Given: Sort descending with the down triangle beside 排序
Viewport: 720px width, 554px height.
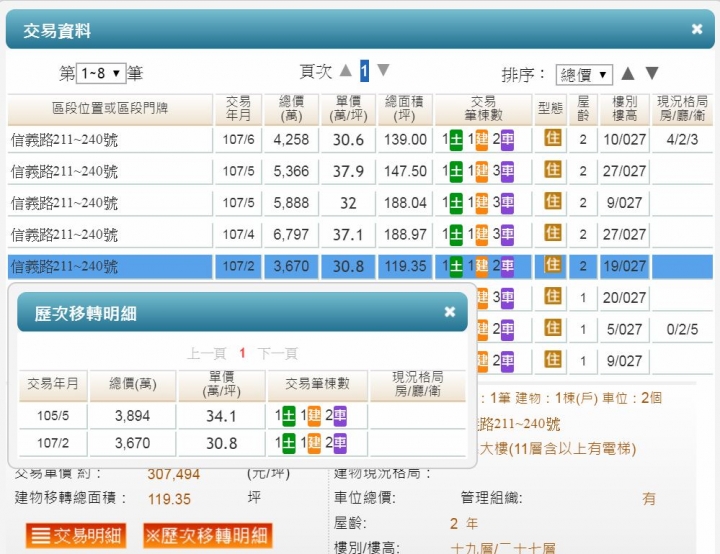Looking at the screenshot, I should coord(652,73).
